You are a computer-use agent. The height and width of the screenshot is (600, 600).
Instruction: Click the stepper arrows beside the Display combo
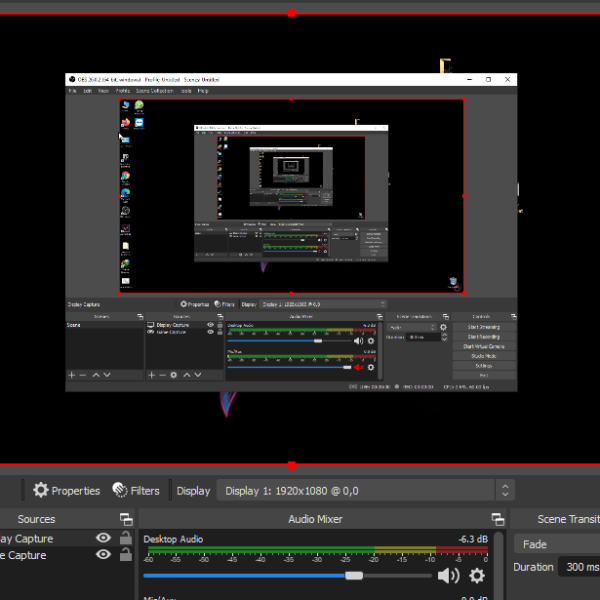[505, 490]
